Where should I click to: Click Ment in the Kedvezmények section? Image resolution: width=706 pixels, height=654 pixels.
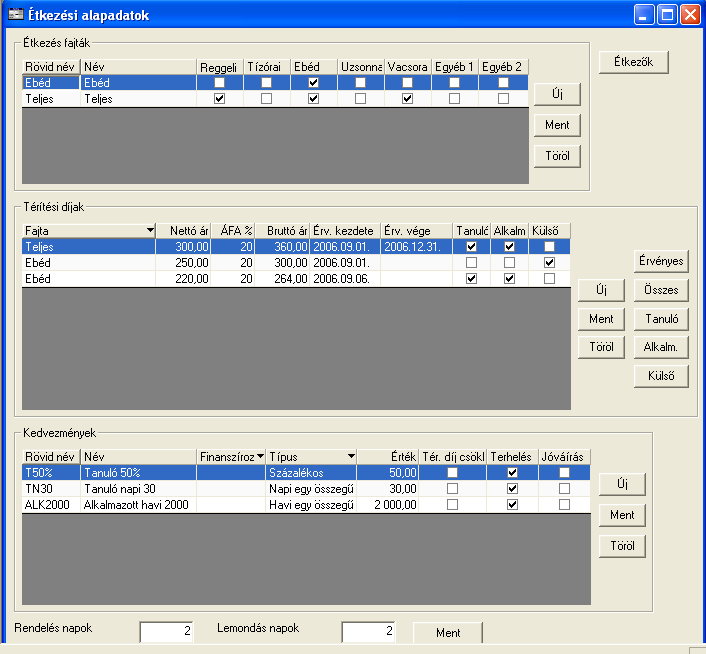coord(622,515)
